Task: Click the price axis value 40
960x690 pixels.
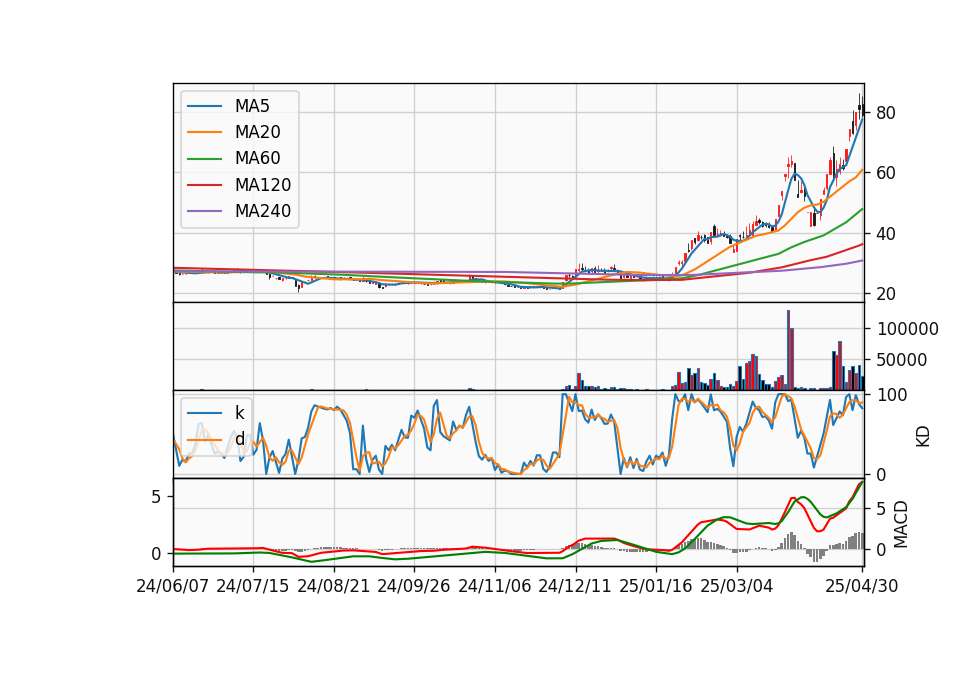Action: (x=886, y=234)
